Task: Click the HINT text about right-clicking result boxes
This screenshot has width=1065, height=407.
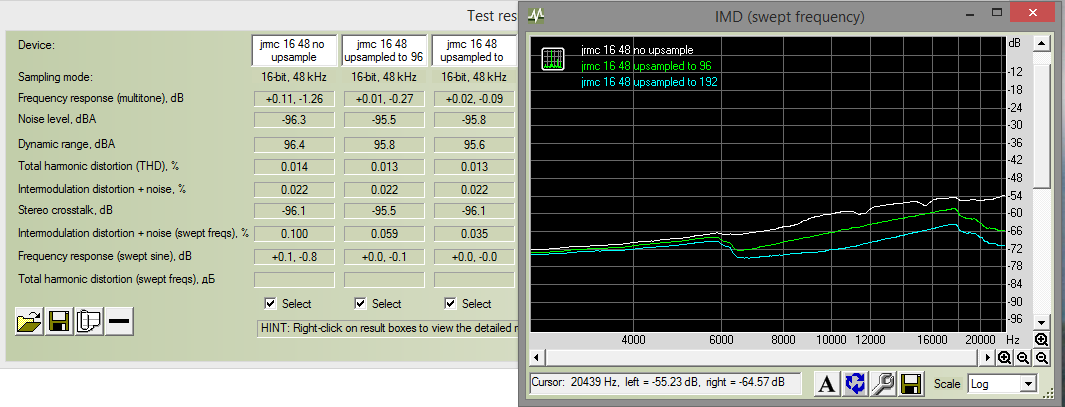Action: coord(387,328)
